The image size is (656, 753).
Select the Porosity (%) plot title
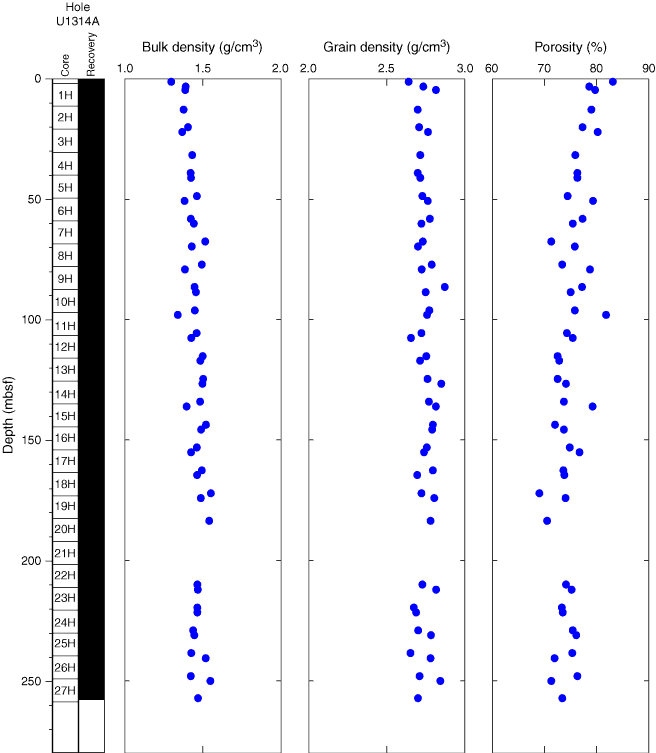tap(571, 46)
